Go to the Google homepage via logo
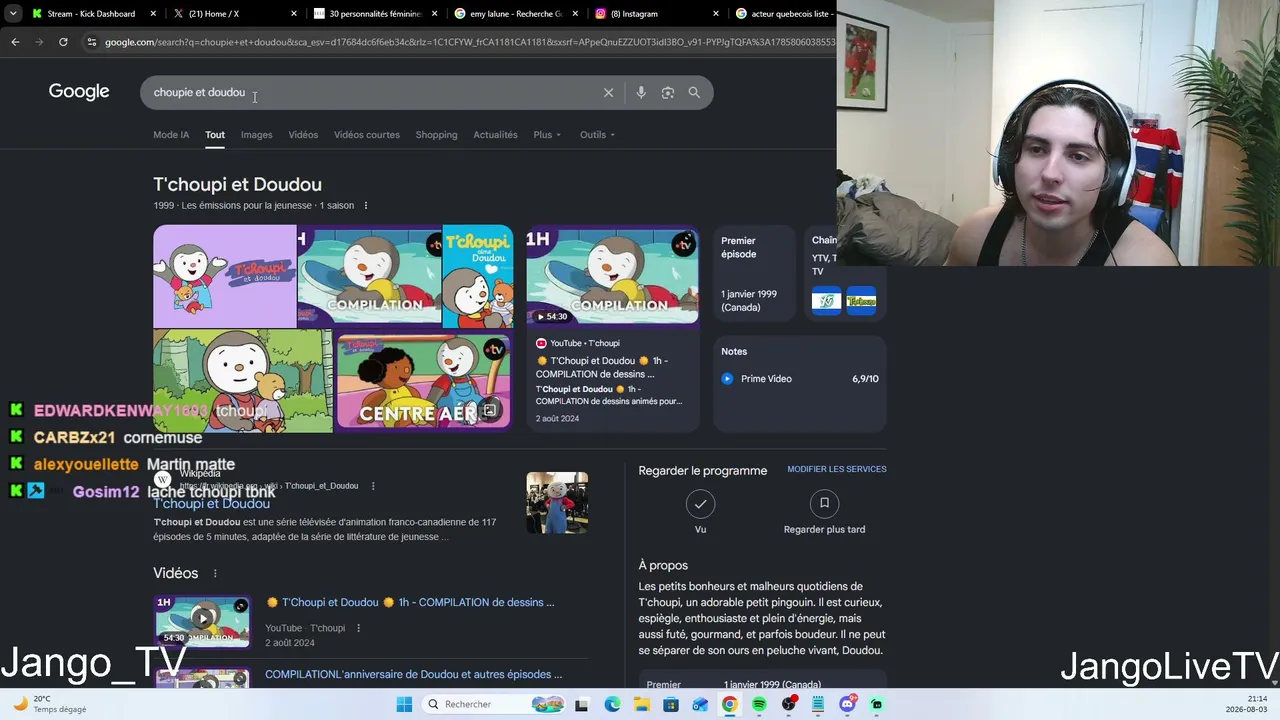Image resolution: width=1280 pixels, height=720 pixels. tap(79, 92)
